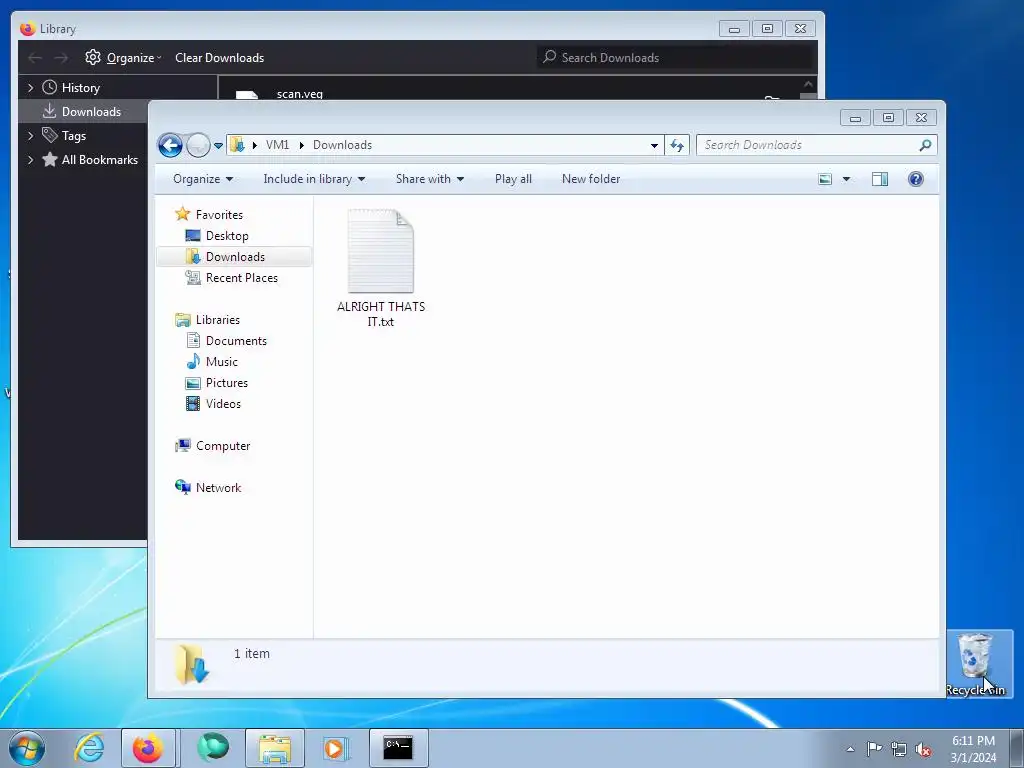
Task: Open the green globe browser taskbar icon
Action: click(213, 748)
